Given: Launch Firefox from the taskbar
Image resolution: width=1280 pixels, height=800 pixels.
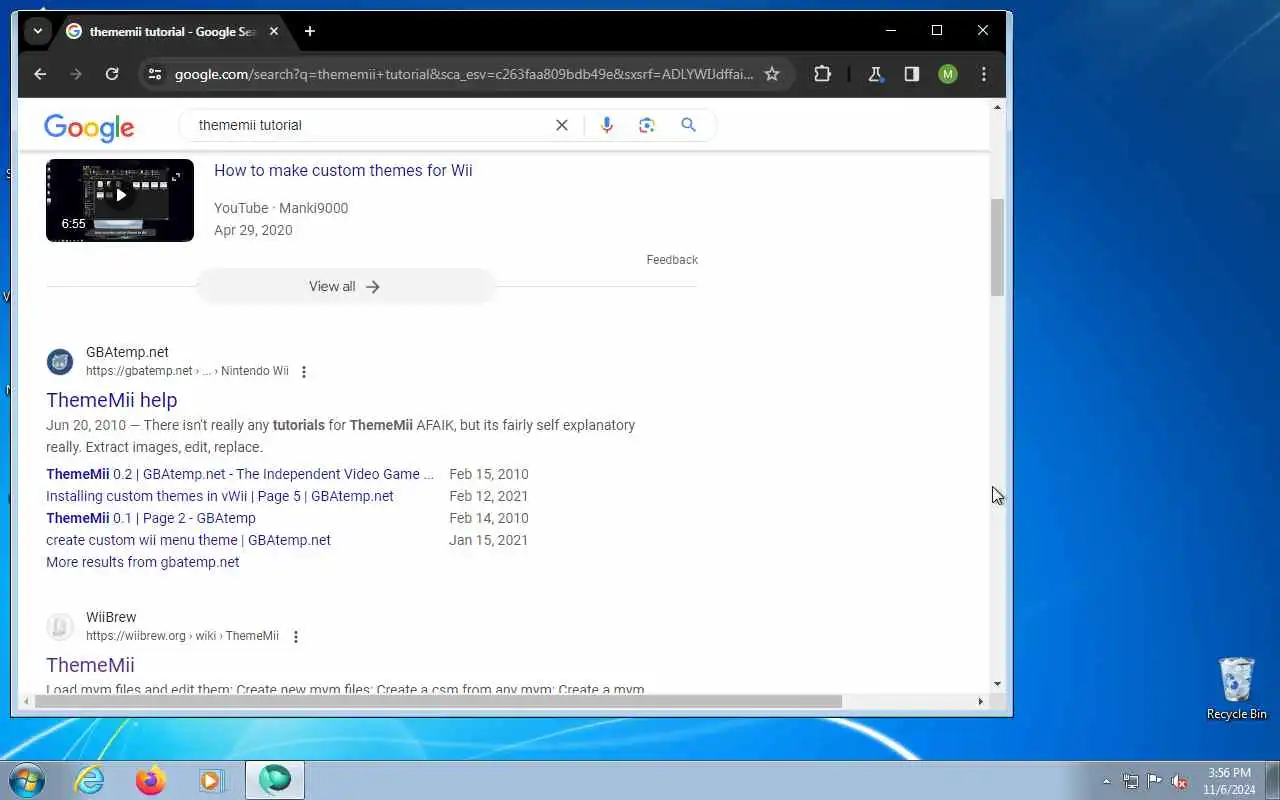Looking at the screenshot, I should point(151,780).
